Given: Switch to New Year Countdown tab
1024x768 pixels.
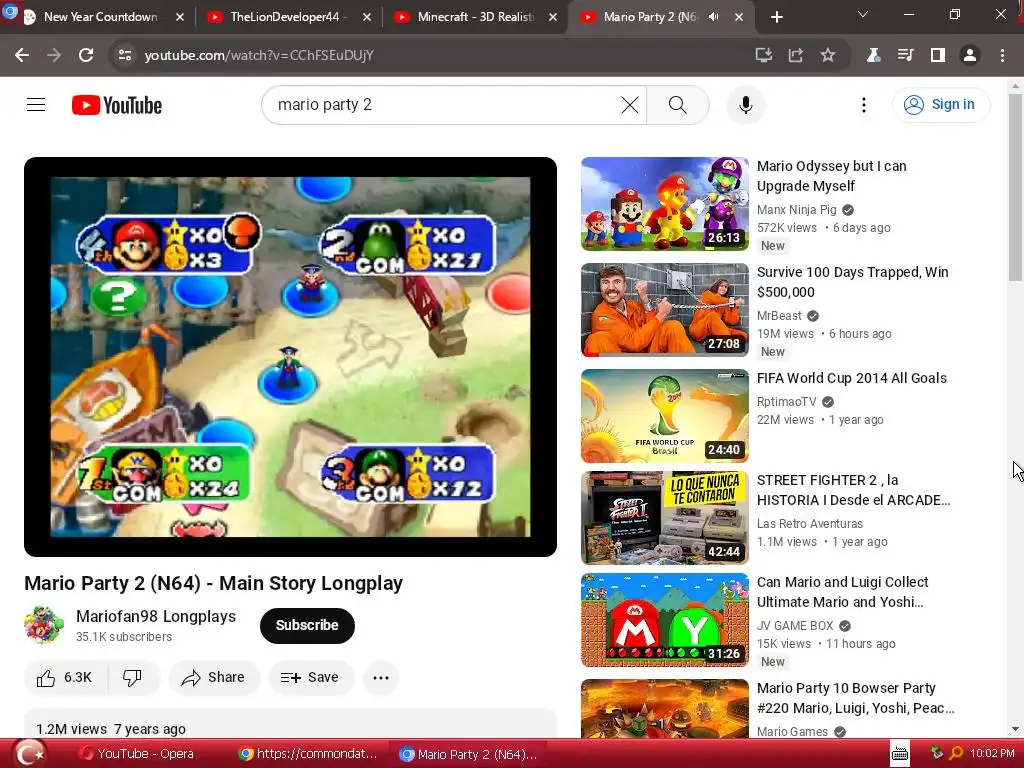Looking at the screenshot, I should click(98, 17).
